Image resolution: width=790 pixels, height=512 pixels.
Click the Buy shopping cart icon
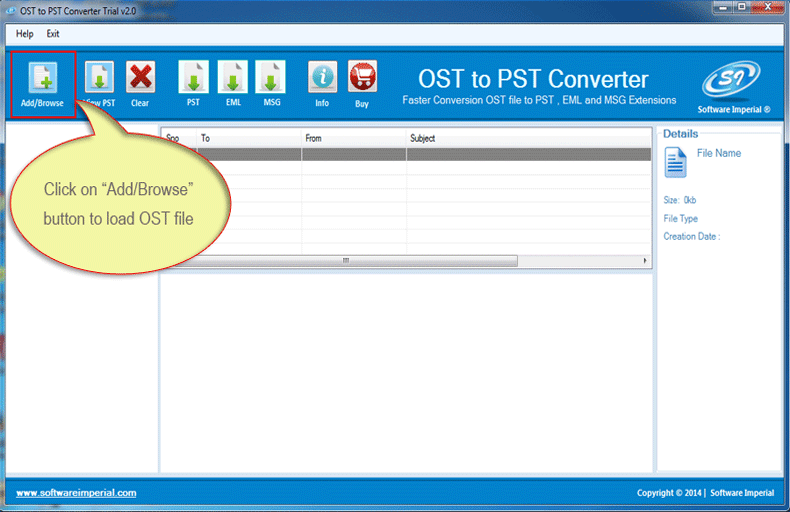click(362, 77)
